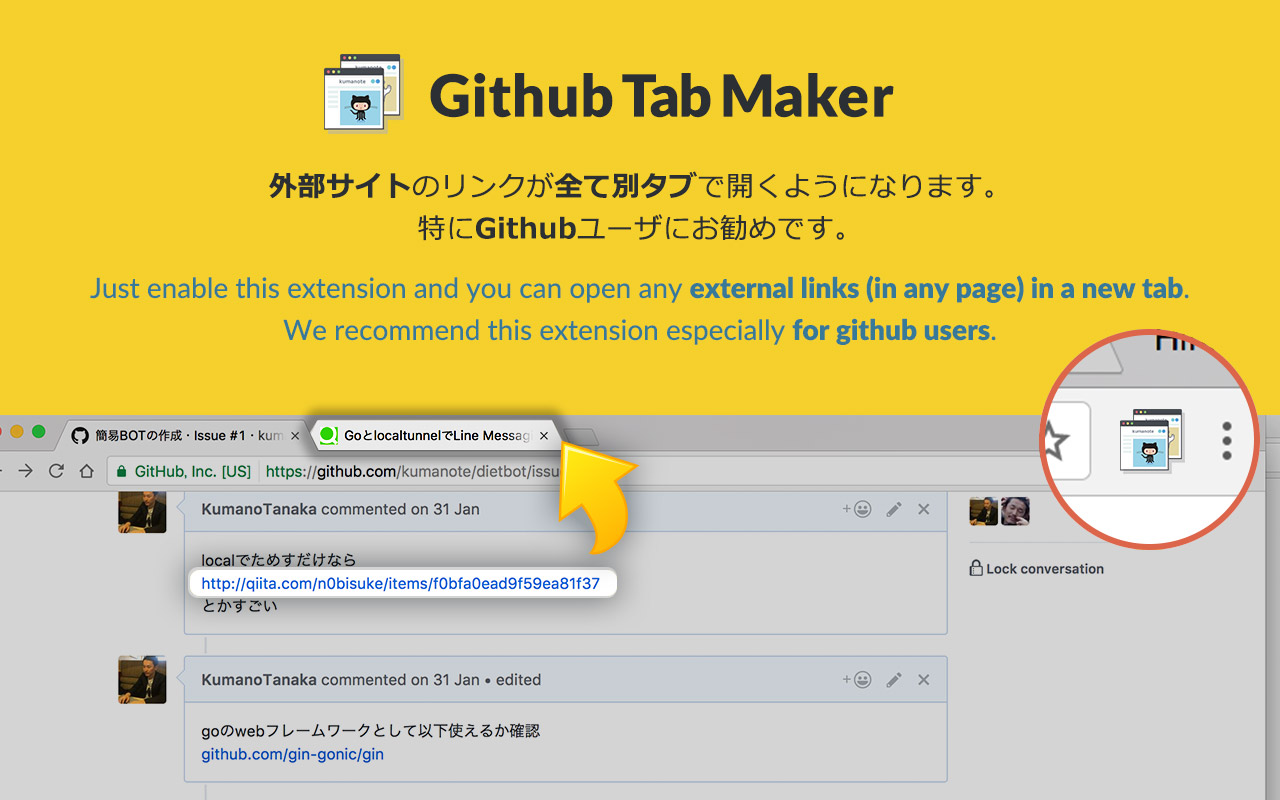The height and width of the screenshot is (800, 1280).
Task: Edit the first KumanoTanaka comment
Action: [x=894, y=509]
